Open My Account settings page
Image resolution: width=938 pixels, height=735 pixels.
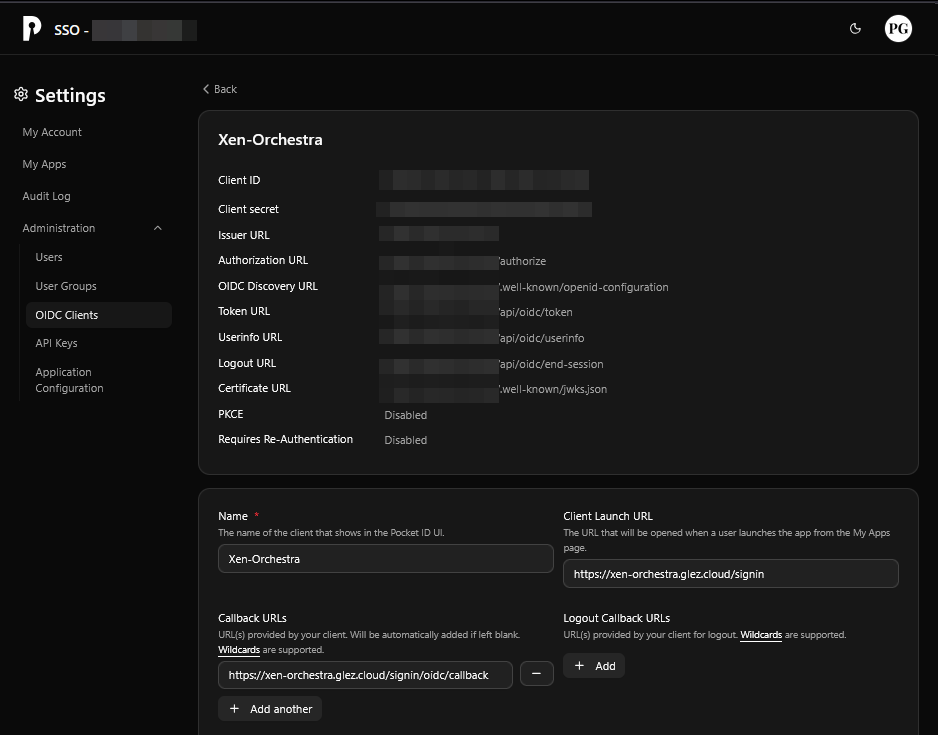(x=52, y=132)
